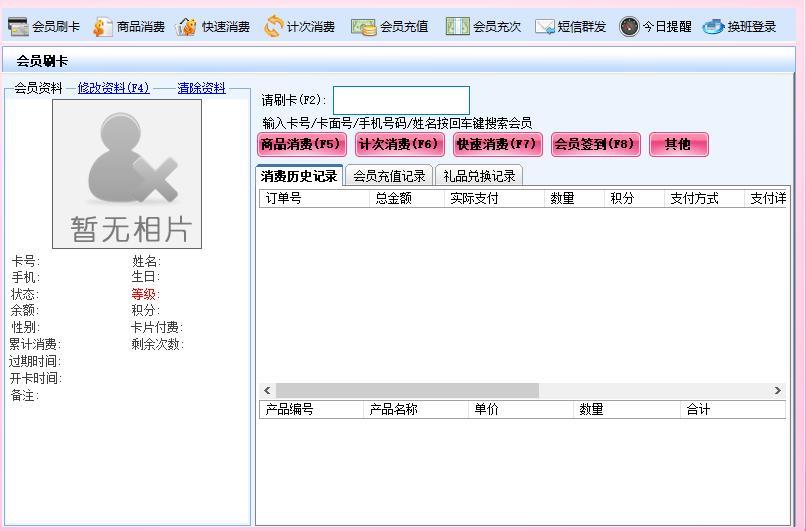Click the 合计 column header

click(x=733, y=410)
